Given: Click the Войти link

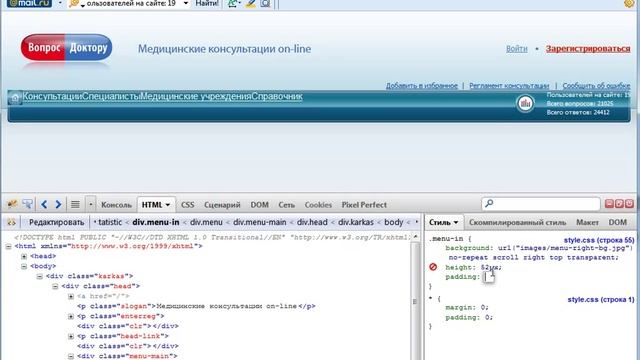Looking at the screenshot, I should [x=517, y=49].
